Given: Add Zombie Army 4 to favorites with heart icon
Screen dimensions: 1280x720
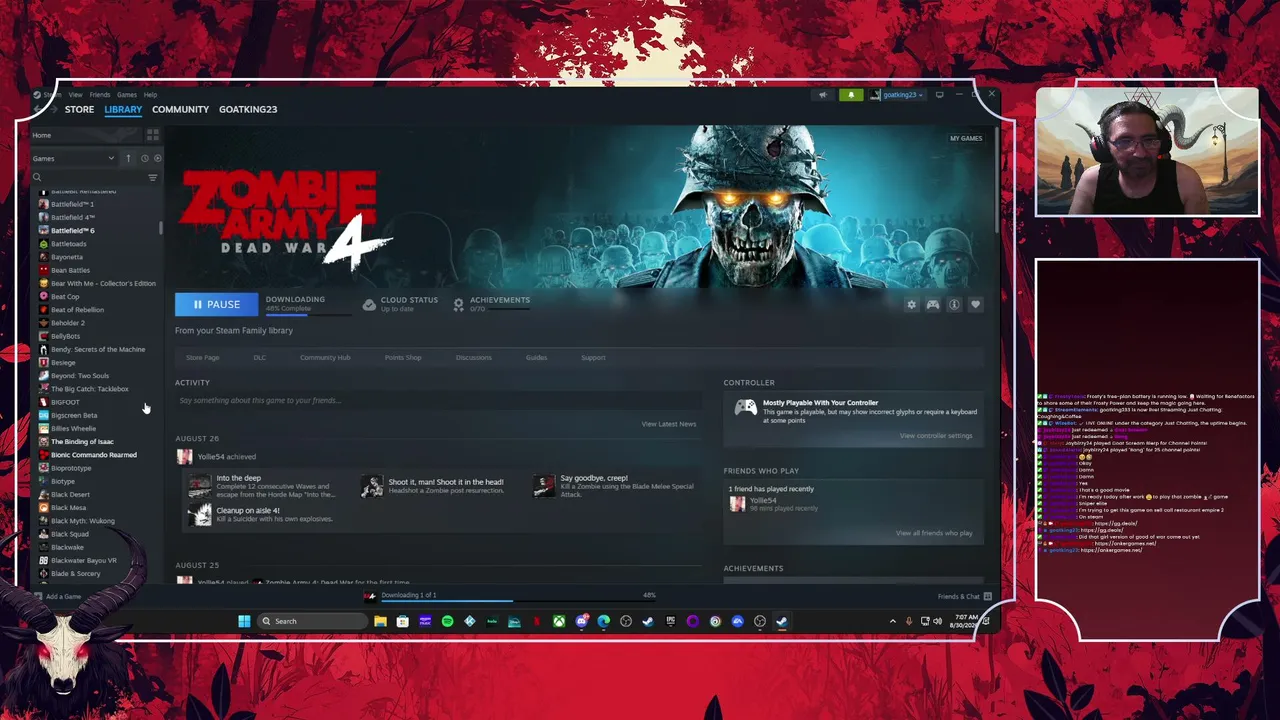Looking at the screenshot, I should (x=976, y=304).
